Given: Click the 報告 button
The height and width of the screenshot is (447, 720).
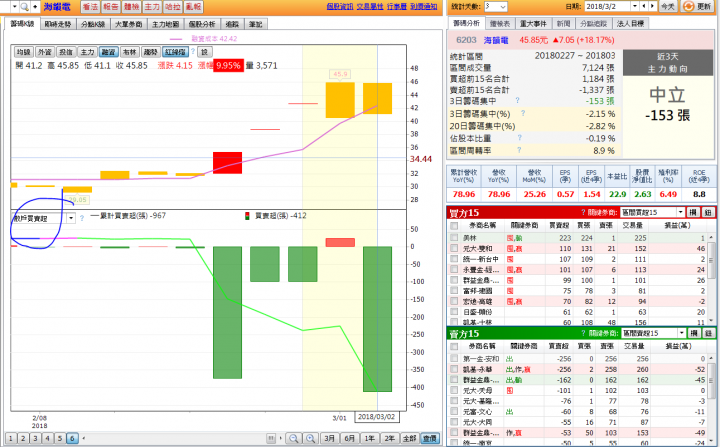Looking at the screenshot, I should tap(111, 7).
